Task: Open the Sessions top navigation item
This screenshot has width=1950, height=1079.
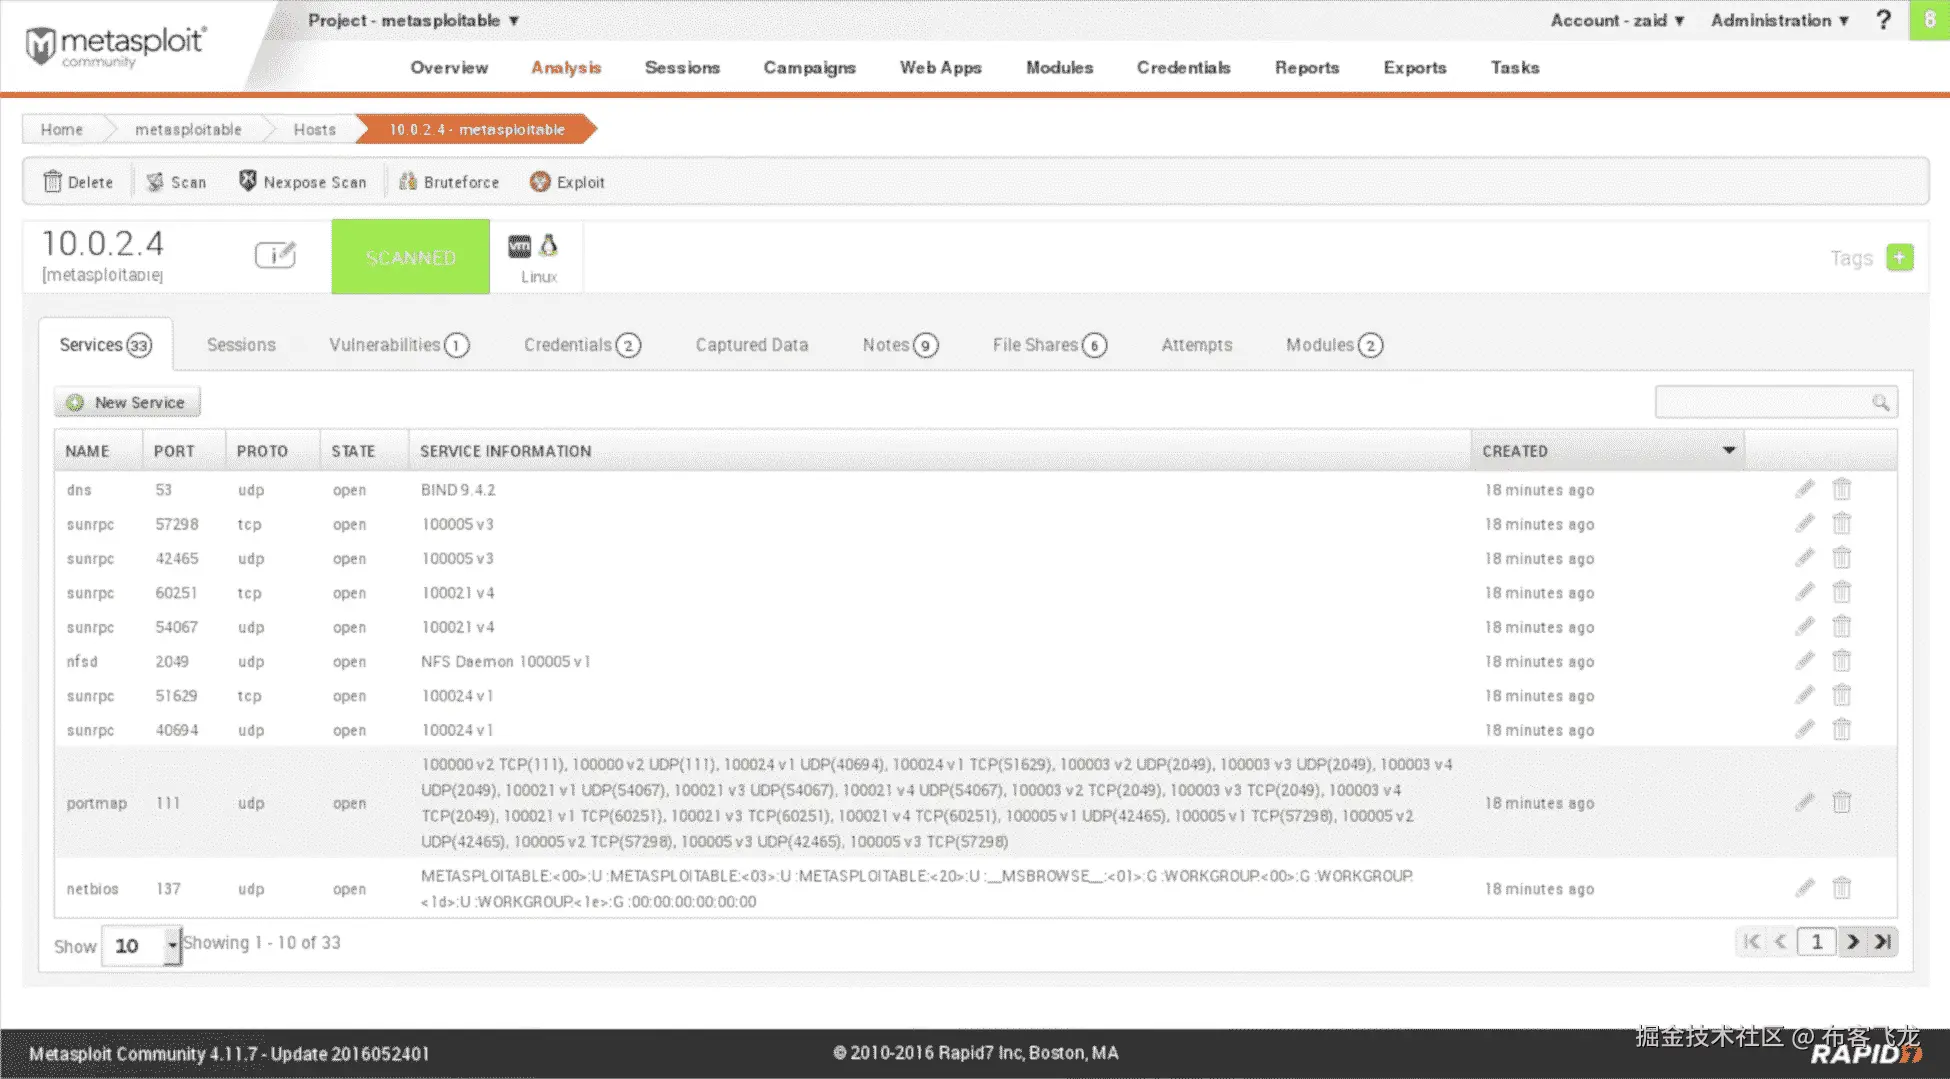Action: (x=682, y=67)
